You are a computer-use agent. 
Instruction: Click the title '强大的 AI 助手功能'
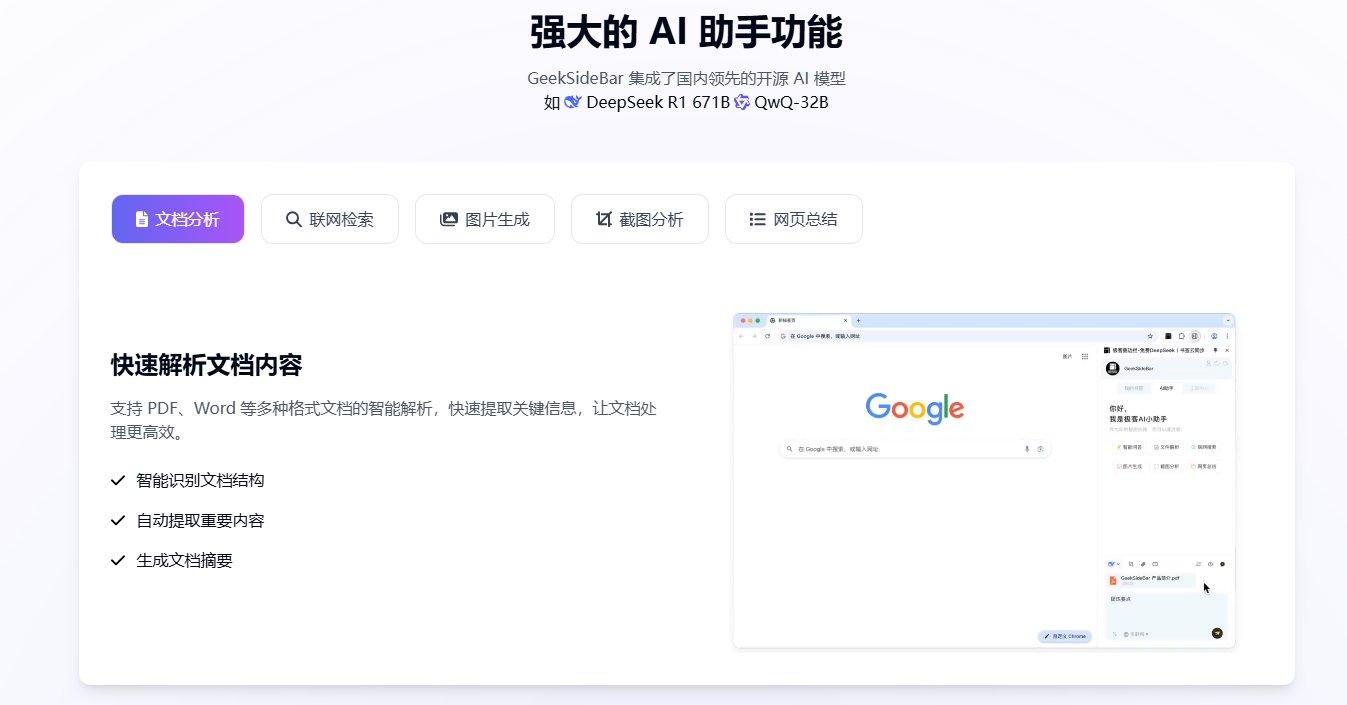tap(686, 32)
